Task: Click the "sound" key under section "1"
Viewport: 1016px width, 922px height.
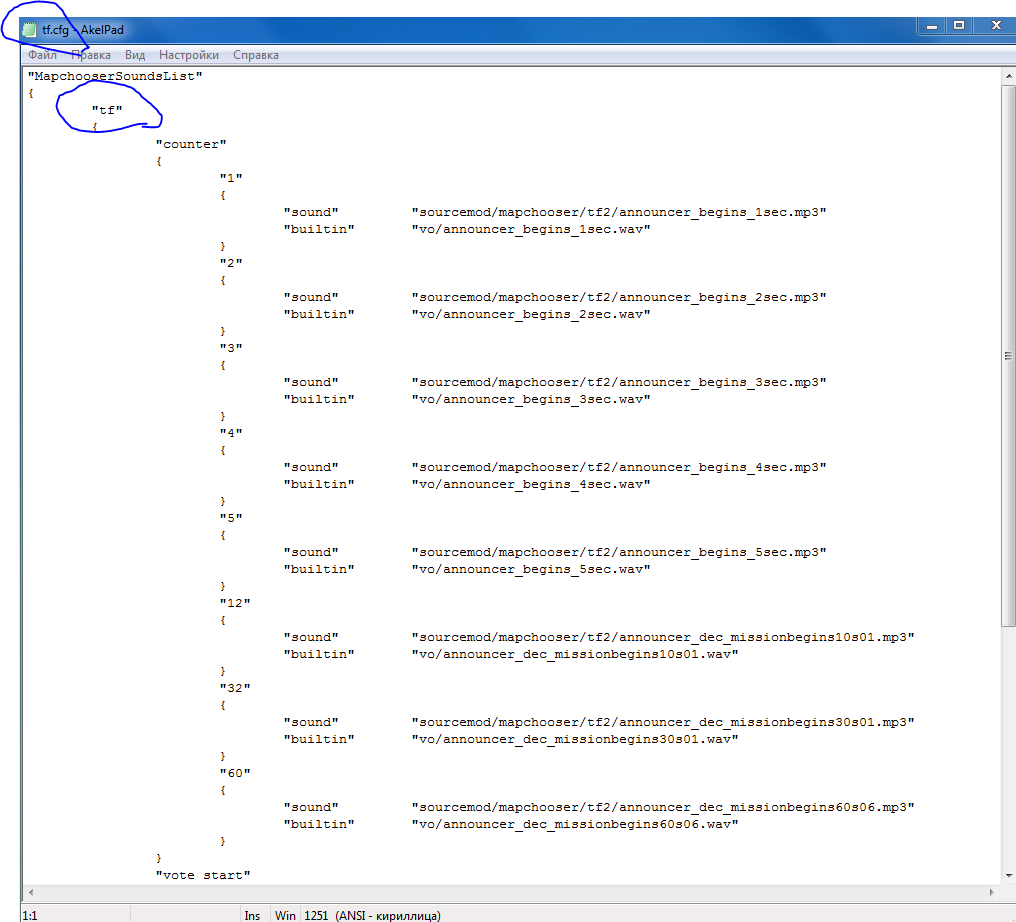Action: 310,213
